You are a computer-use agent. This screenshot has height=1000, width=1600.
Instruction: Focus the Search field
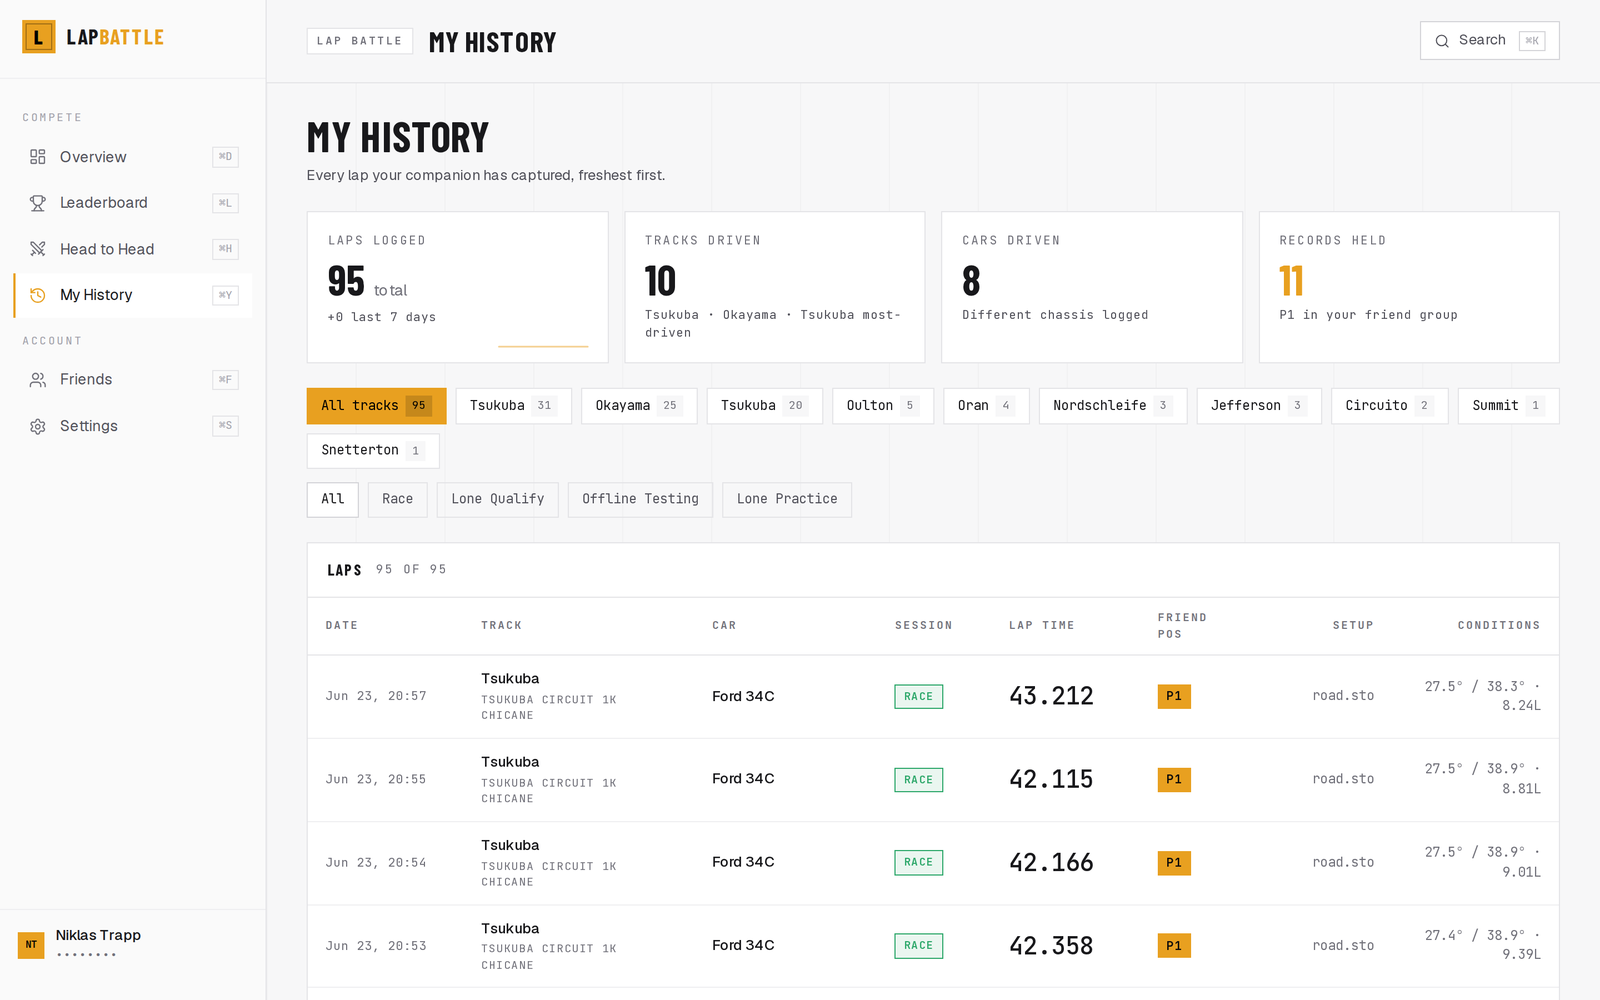pyautogui.click(x=1489, y=41)
